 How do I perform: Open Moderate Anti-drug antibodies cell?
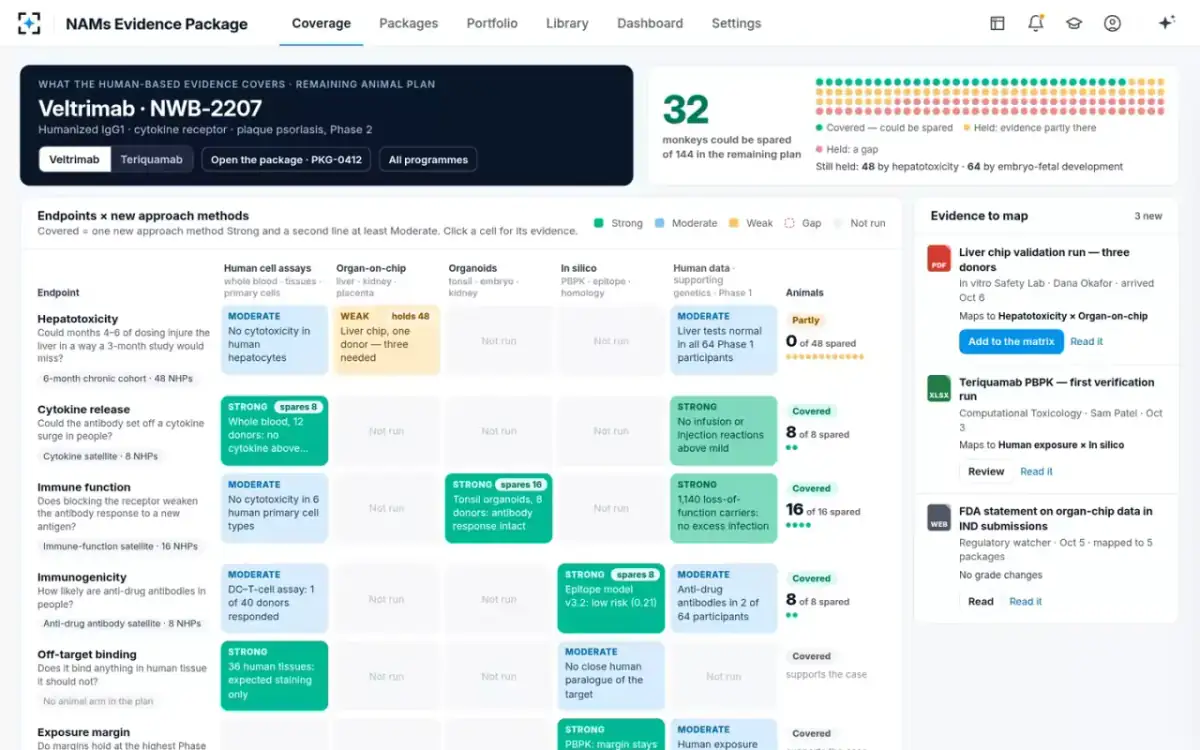click(x=724, y=598)
